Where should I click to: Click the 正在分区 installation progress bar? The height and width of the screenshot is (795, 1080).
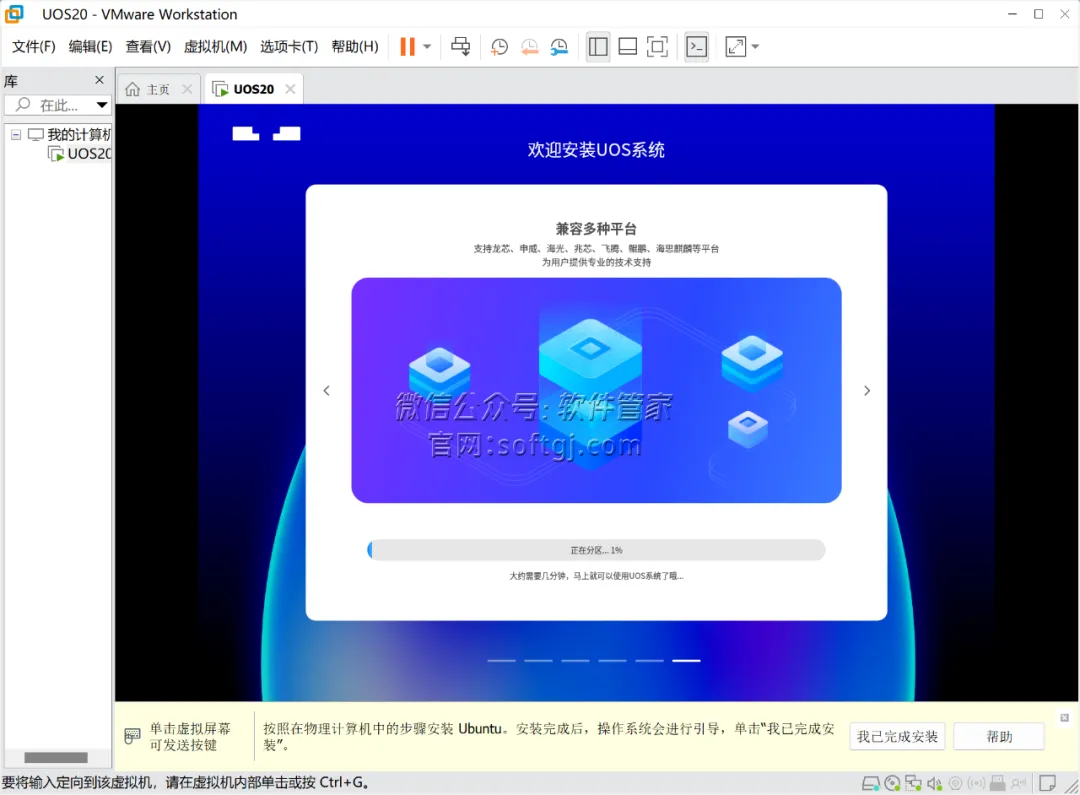coord(596,550)
